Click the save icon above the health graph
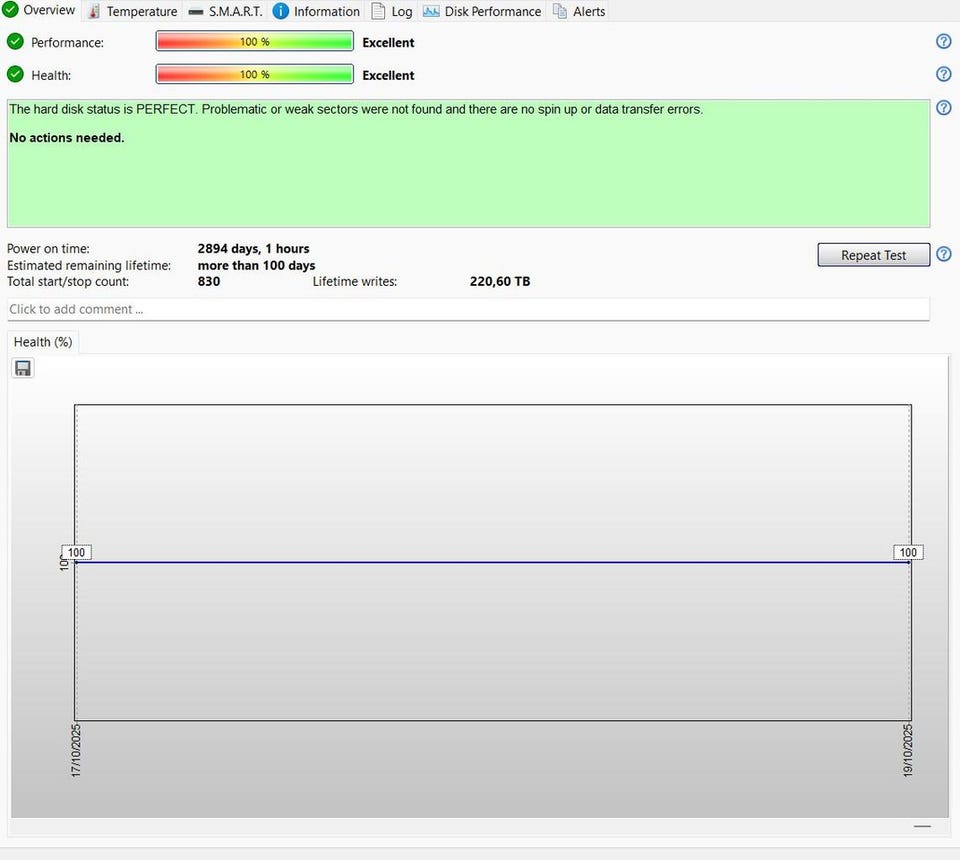This screenshot has height=860, width=960. coord(23,368)
